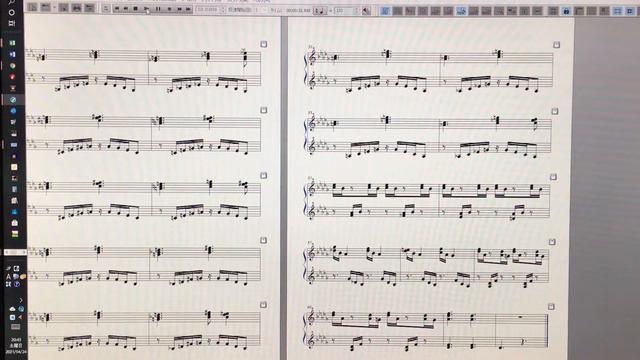Open Chrome from the Windows taskbar
This screenshot has height=360, width=640.
pyautogui.click(x=13, y=66)
